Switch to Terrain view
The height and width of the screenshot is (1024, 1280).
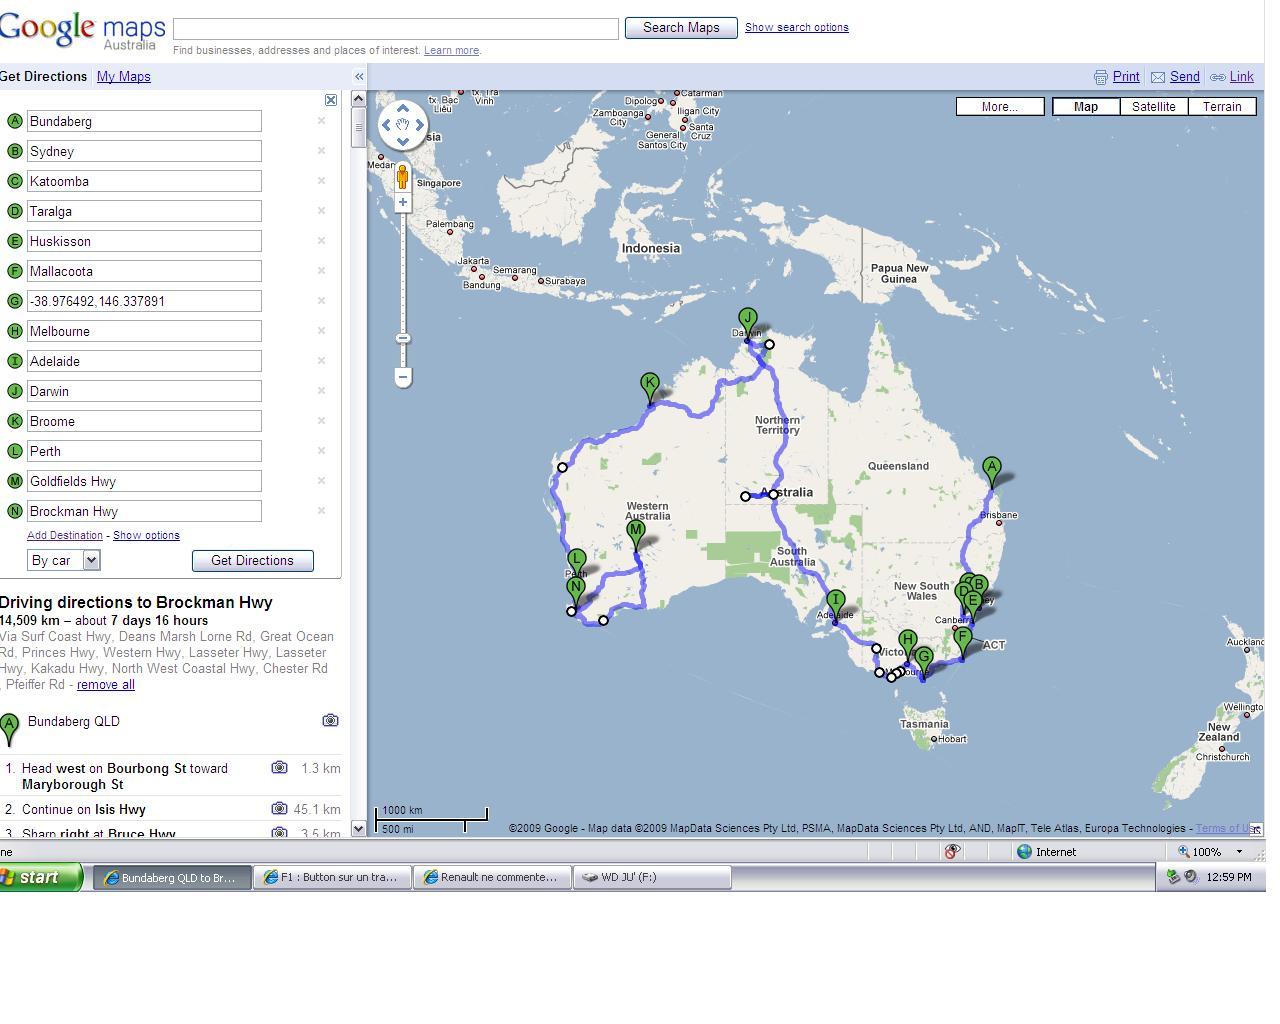click(x=1222, y=106)
